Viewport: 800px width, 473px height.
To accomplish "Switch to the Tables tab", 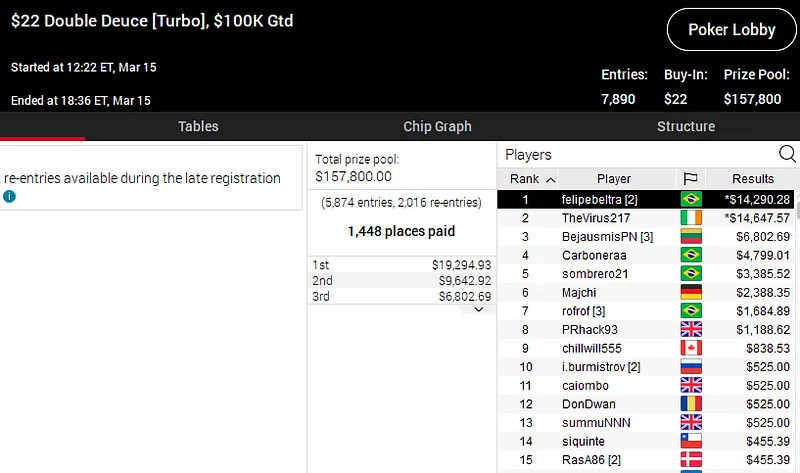I will pyautogui.click(x=198, y=127).
